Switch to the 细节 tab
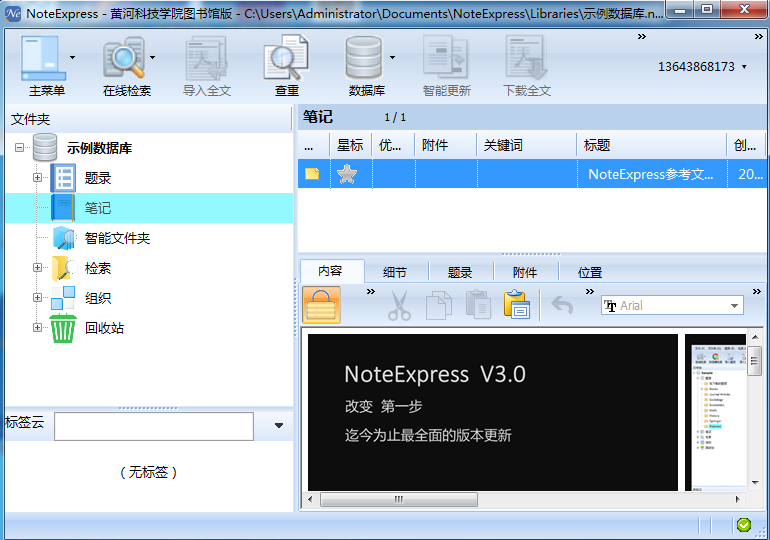The width and height of the screenshot is (770, 540). (x=394, y=272)
